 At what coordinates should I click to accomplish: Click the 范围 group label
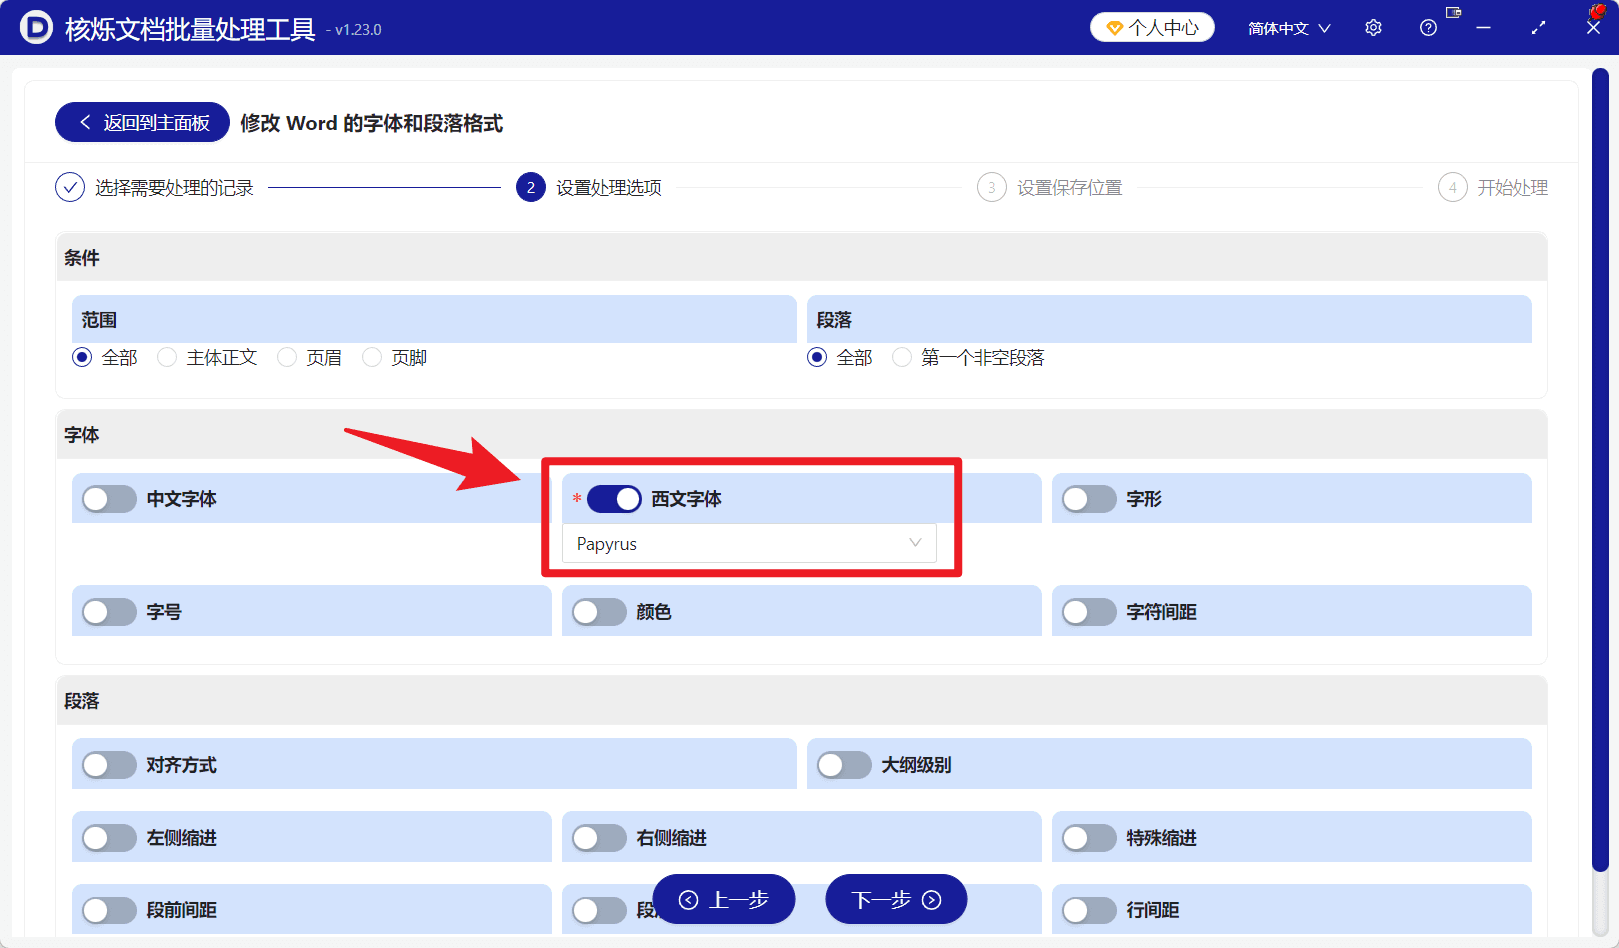pos(99,320)
